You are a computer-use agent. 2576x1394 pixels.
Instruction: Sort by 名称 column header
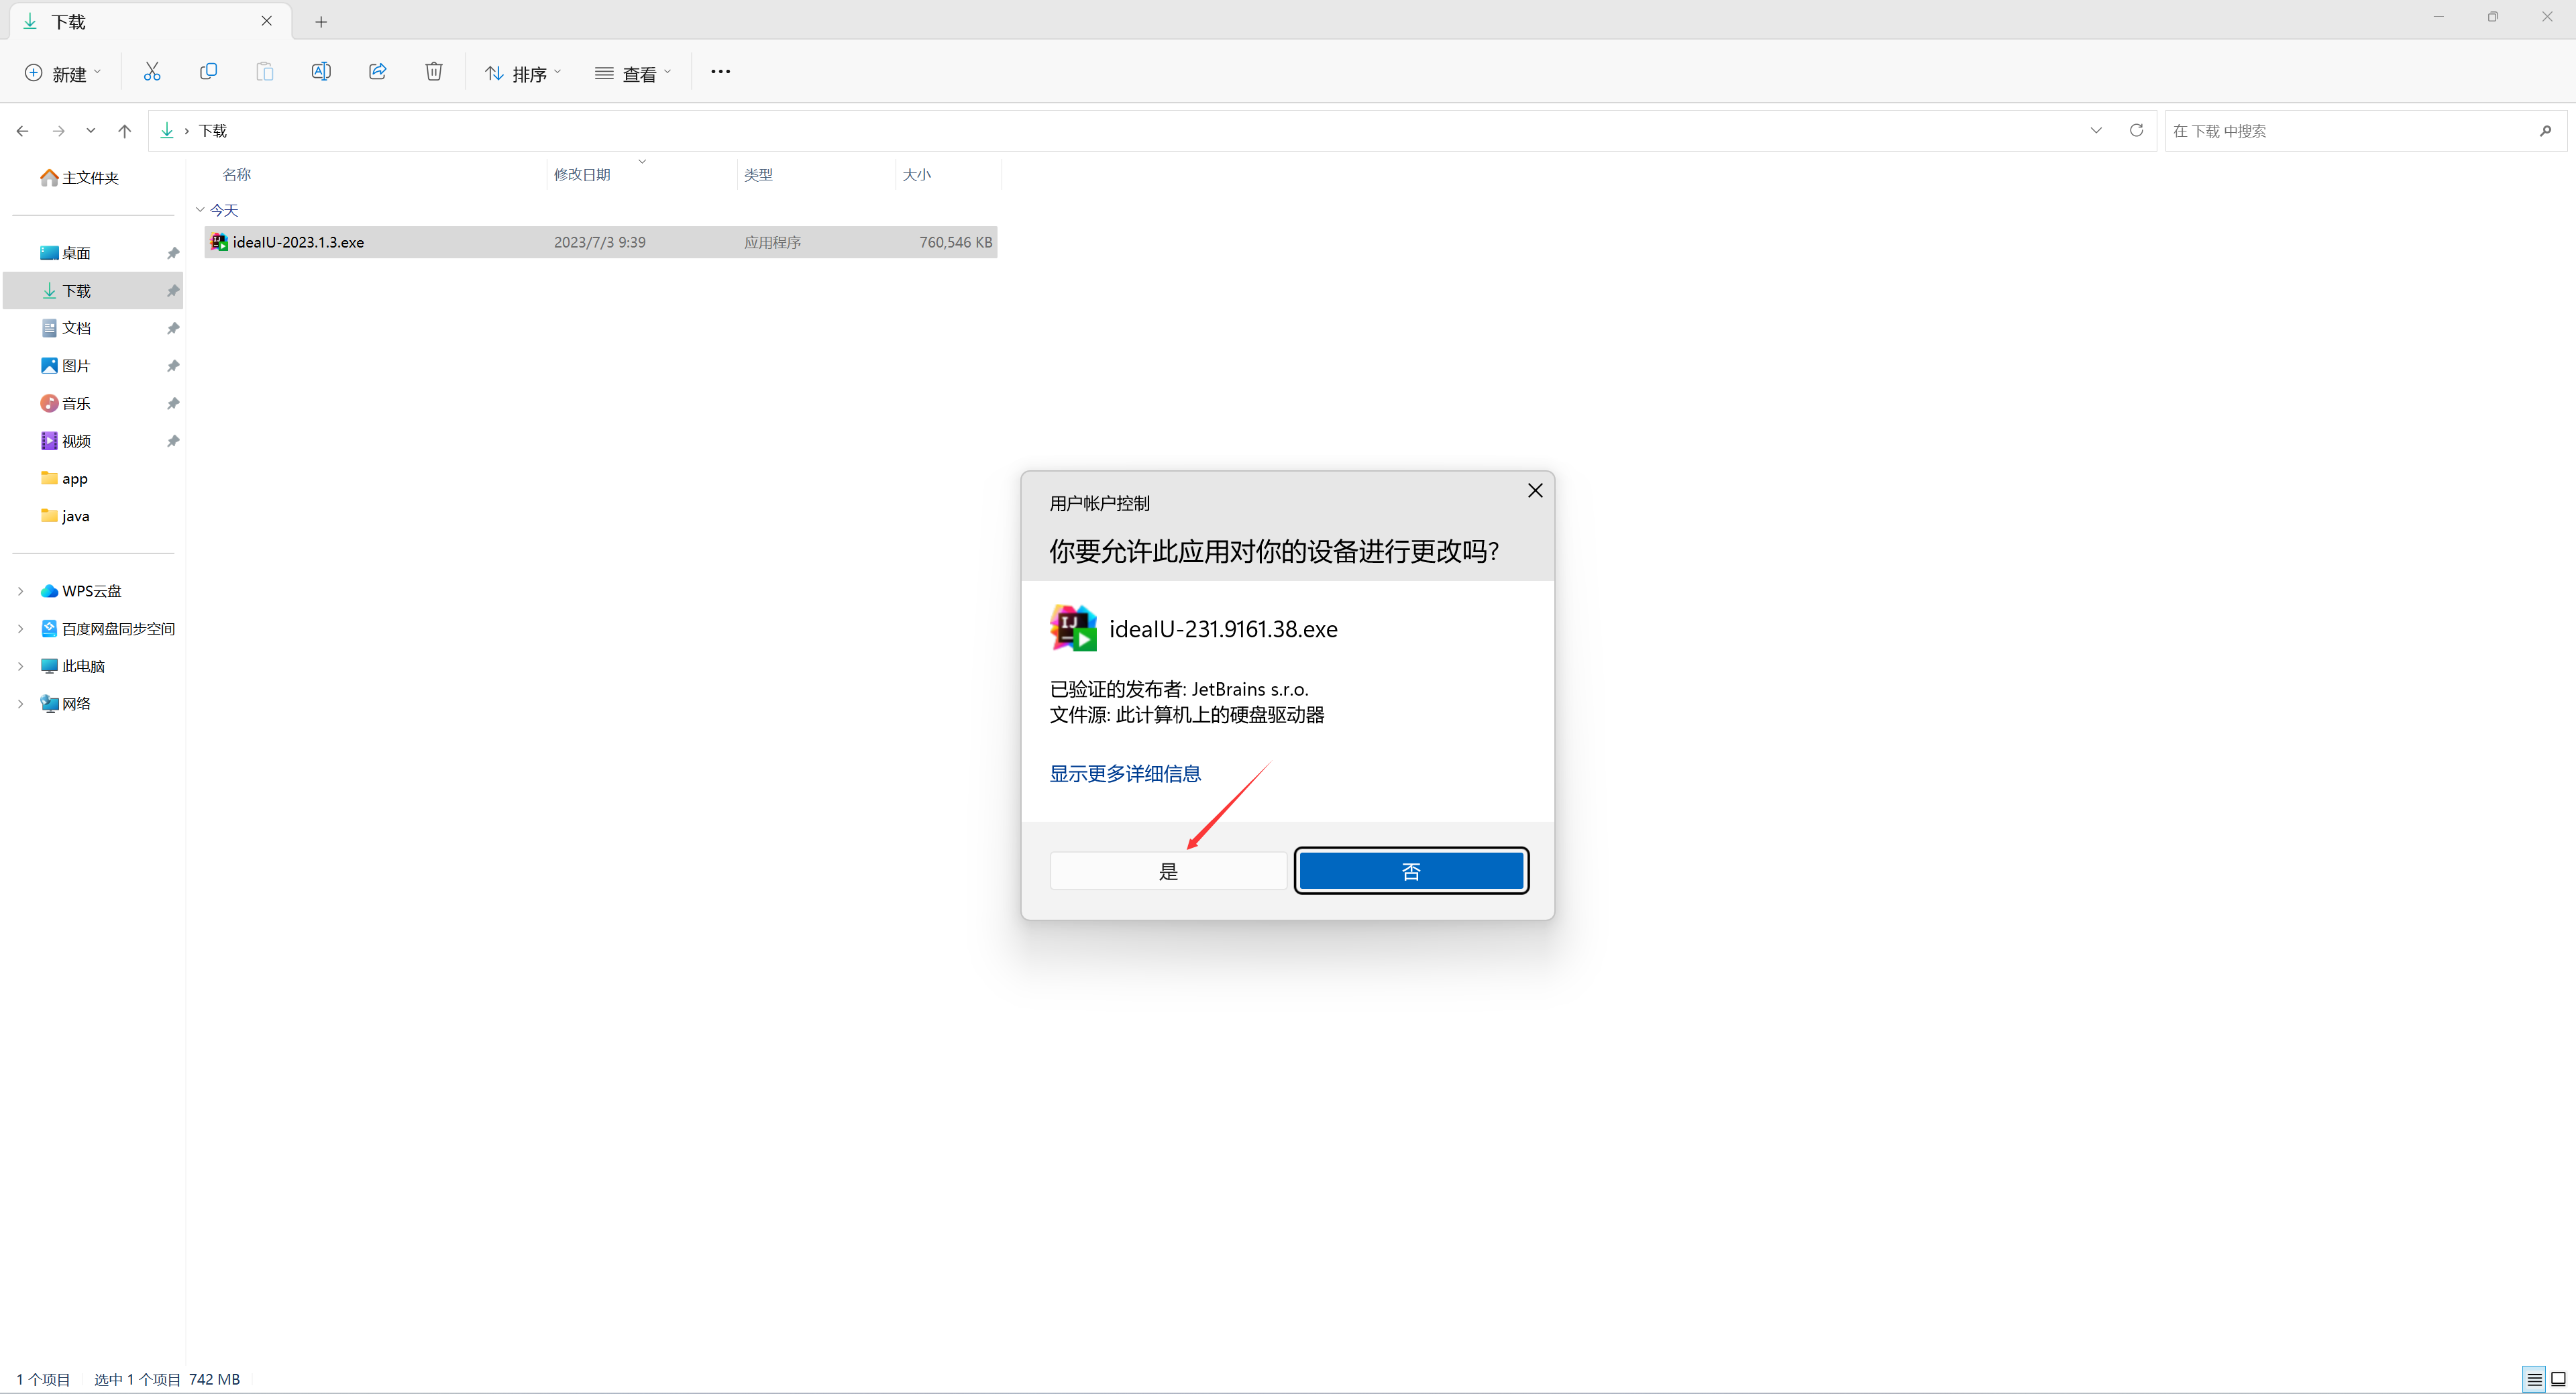(x=236, y=174)
